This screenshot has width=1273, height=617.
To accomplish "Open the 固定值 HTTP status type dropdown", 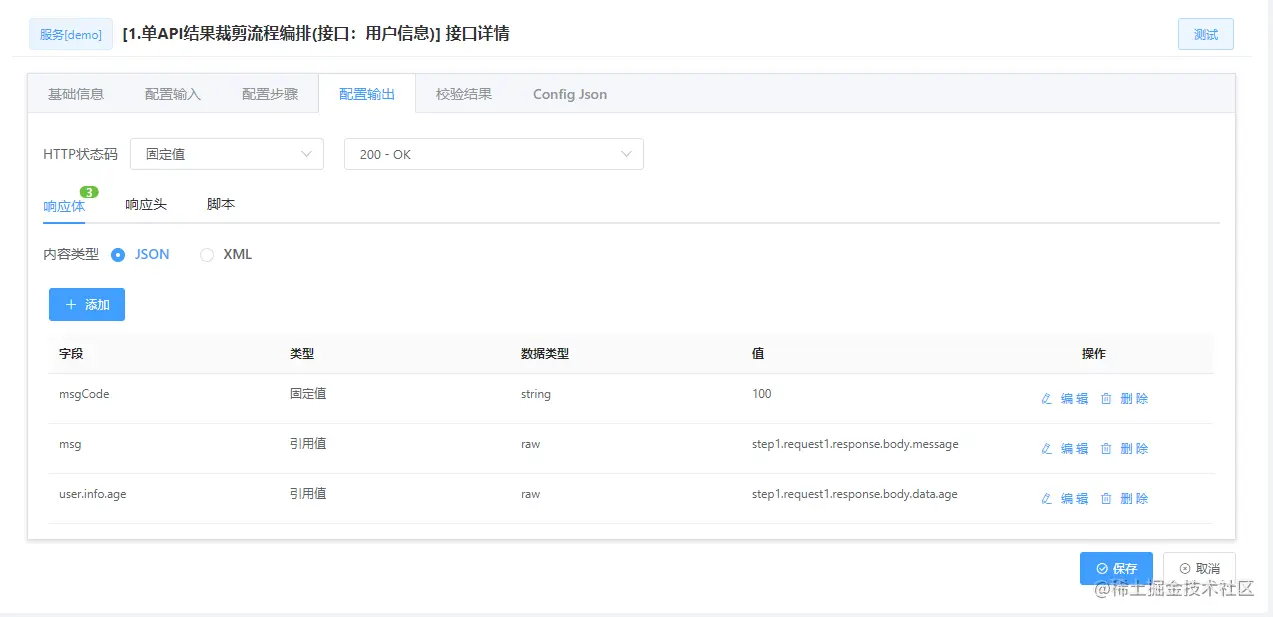I will tap(227, 154).
